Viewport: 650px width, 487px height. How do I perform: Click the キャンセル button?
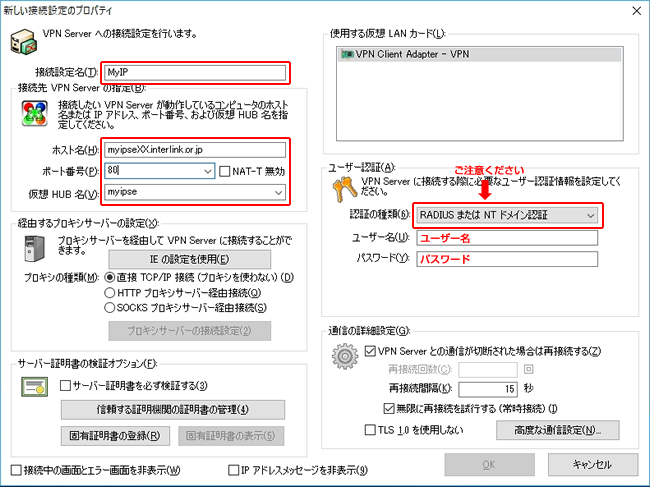tap(593, 464)
